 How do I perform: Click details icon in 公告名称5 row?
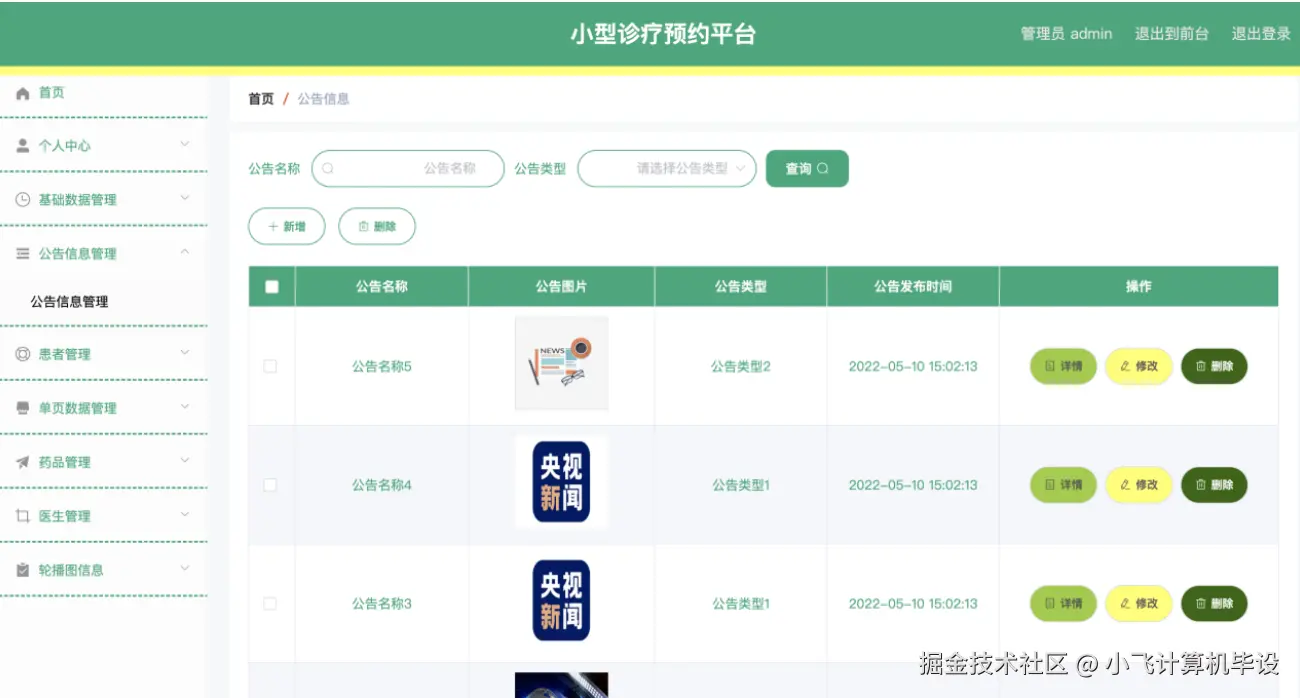pos(1050,367)
